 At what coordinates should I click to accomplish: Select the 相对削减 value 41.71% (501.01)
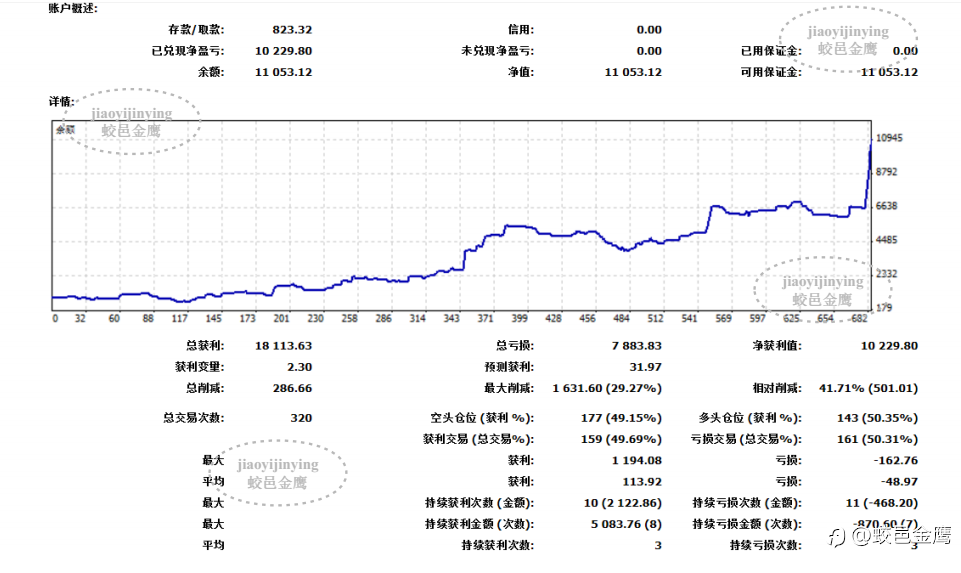868,388
